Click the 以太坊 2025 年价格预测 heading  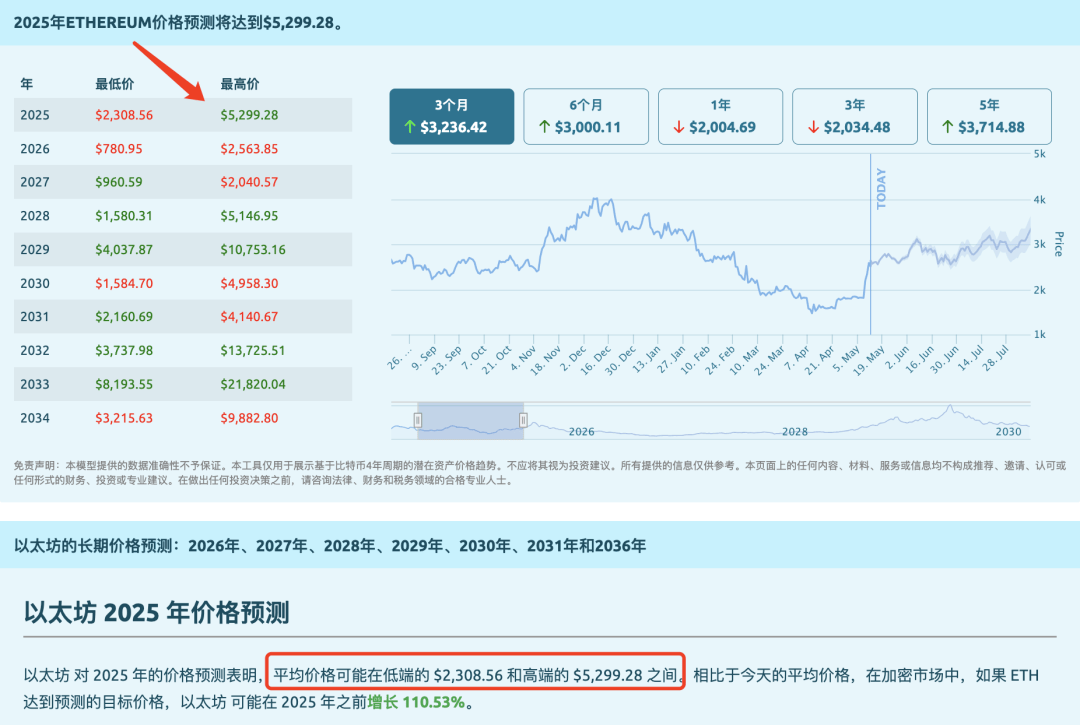click(156, 612)
